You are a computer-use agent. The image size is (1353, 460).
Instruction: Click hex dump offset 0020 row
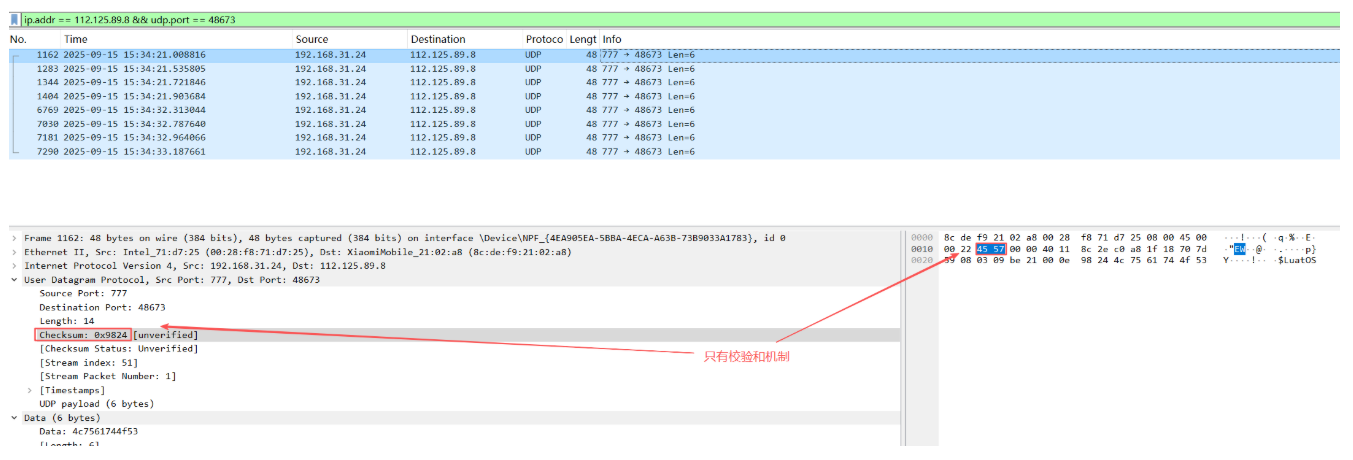(1113, 260)
